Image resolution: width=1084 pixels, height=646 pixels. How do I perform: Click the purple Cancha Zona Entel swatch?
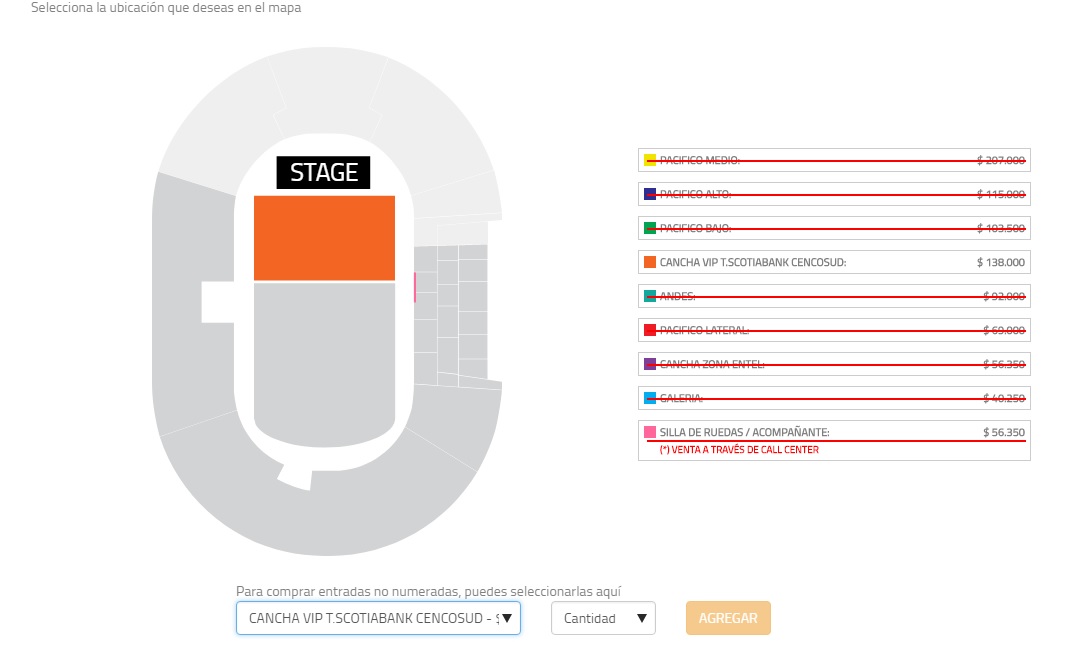coord(650,364)
